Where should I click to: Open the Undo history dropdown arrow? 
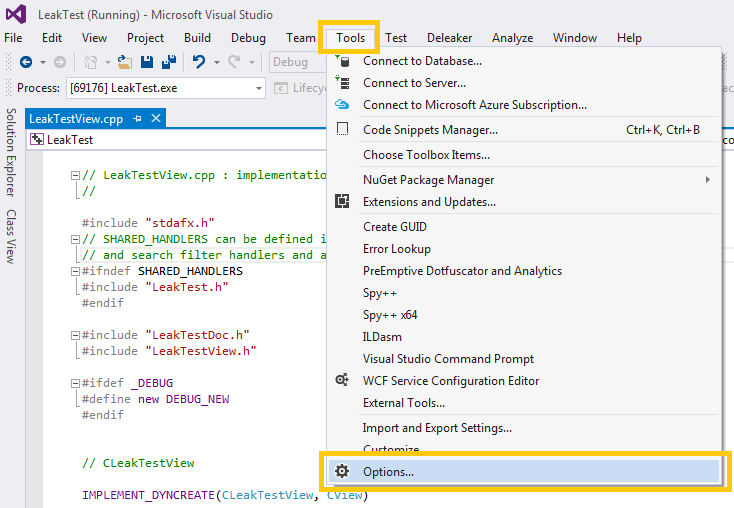(x=217, y=62)
